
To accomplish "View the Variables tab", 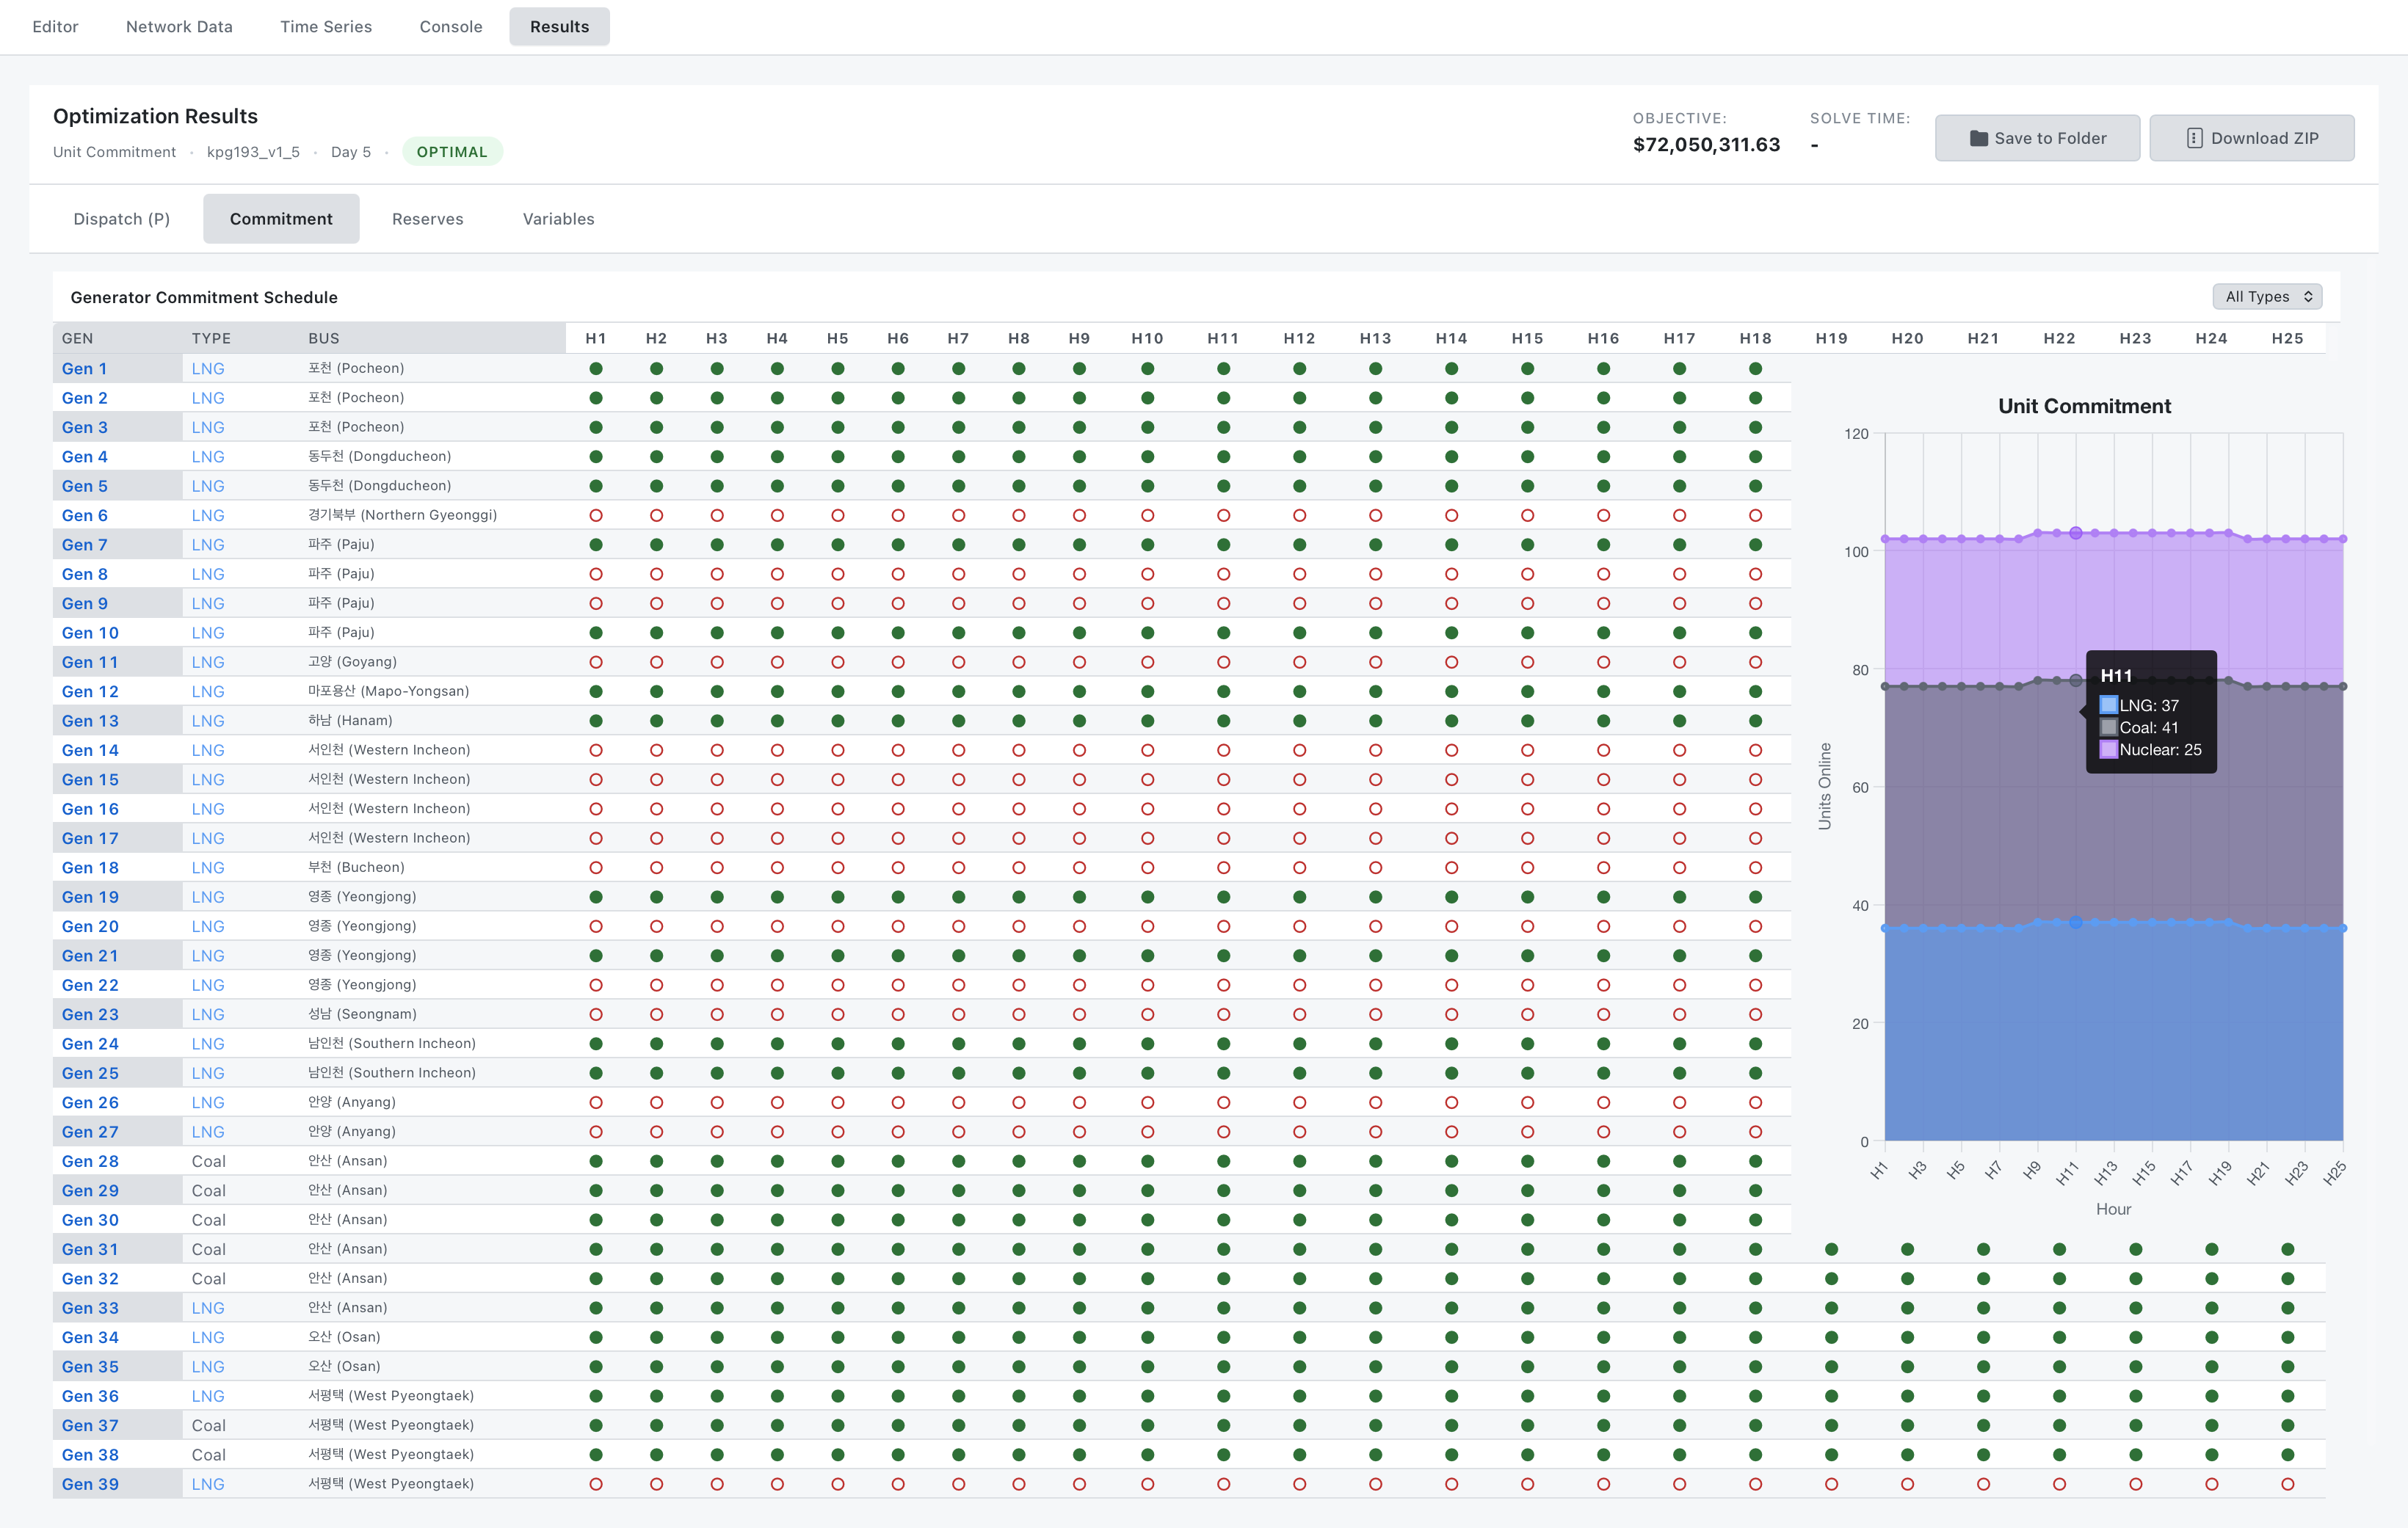I will tap(557, 218).
